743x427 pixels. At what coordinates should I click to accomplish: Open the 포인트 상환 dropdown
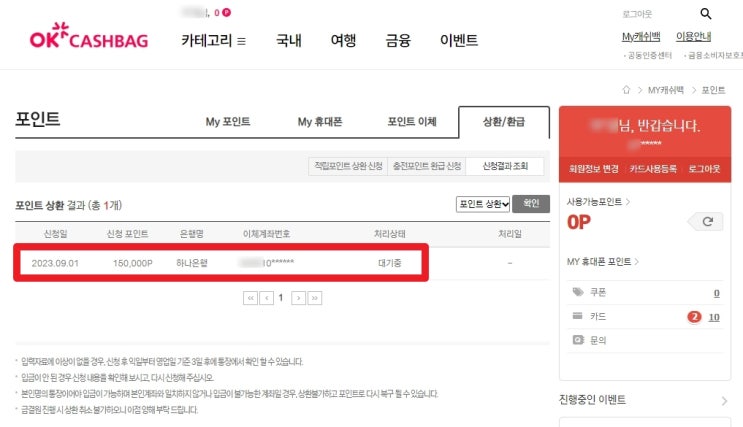click(483, 204)
